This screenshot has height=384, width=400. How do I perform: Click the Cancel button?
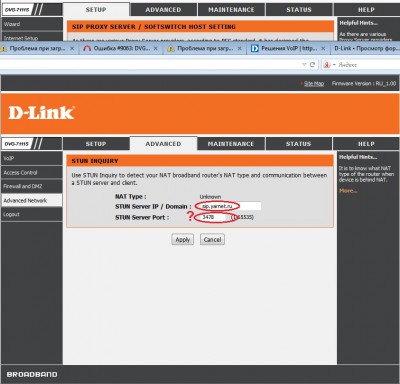[x=212, y=240]
